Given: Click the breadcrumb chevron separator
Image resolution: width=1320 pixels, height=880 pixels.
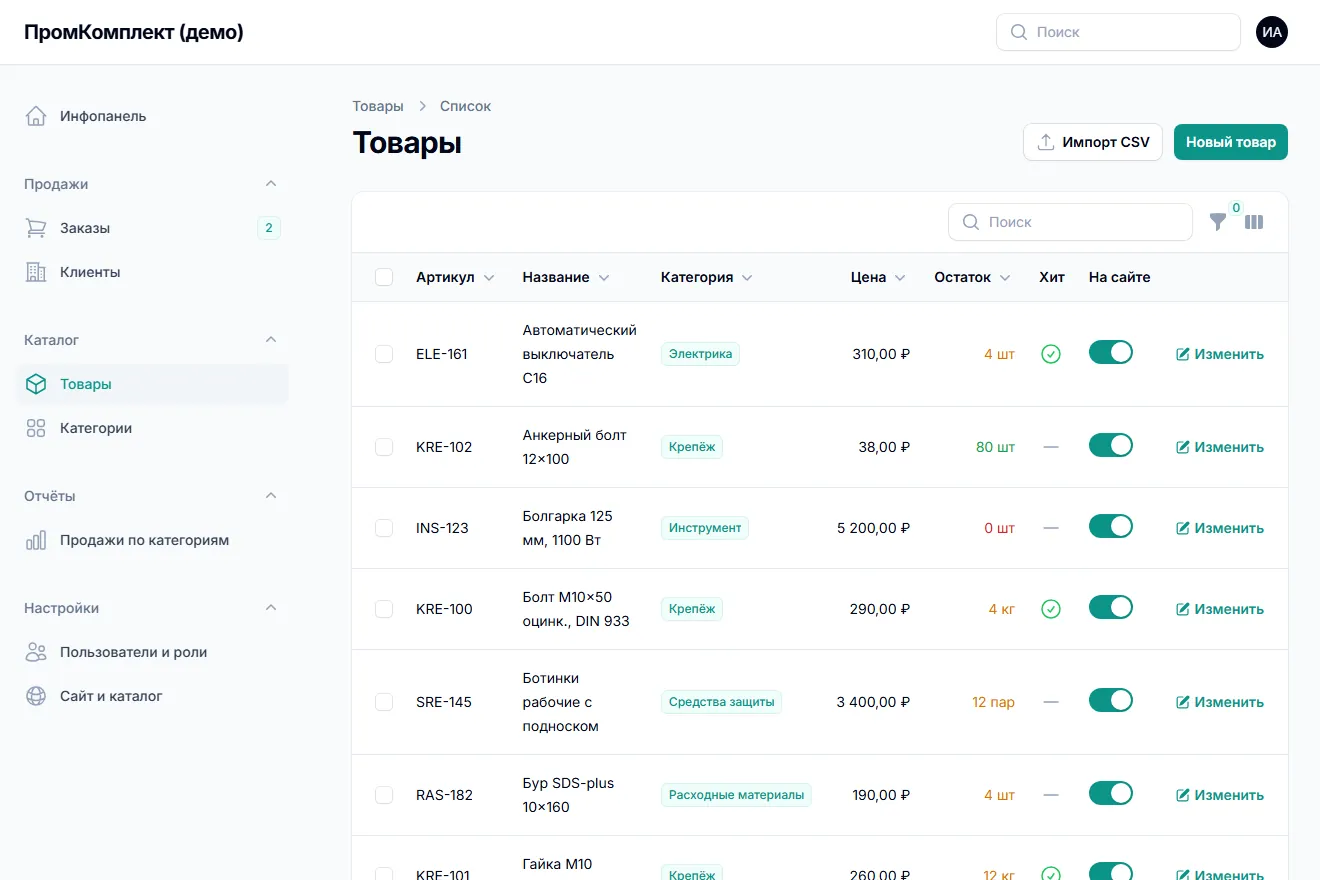Looking at the screenshot, I should pos(422,106).
